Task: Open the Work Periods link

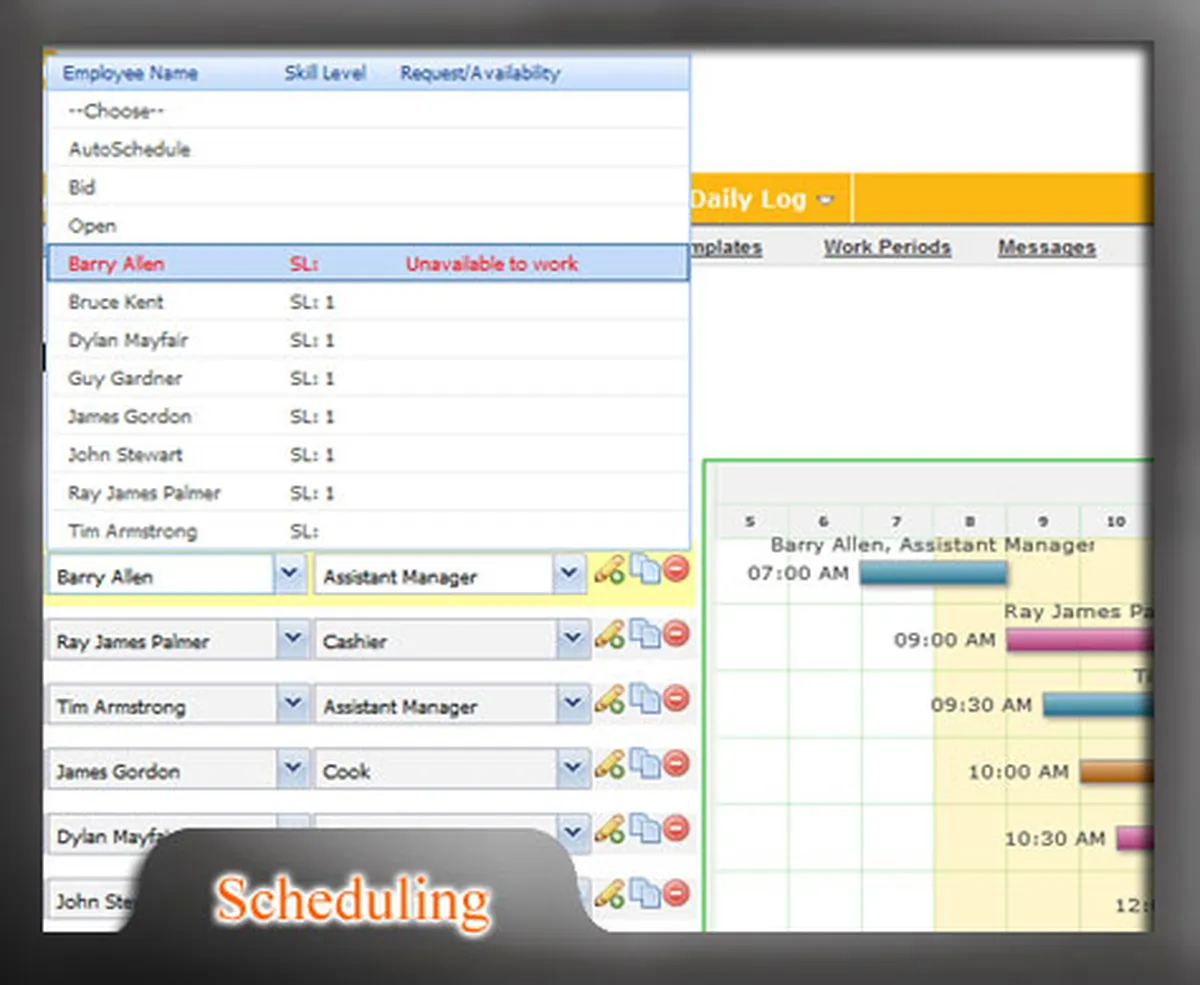Action: click(x=887, y=247)
